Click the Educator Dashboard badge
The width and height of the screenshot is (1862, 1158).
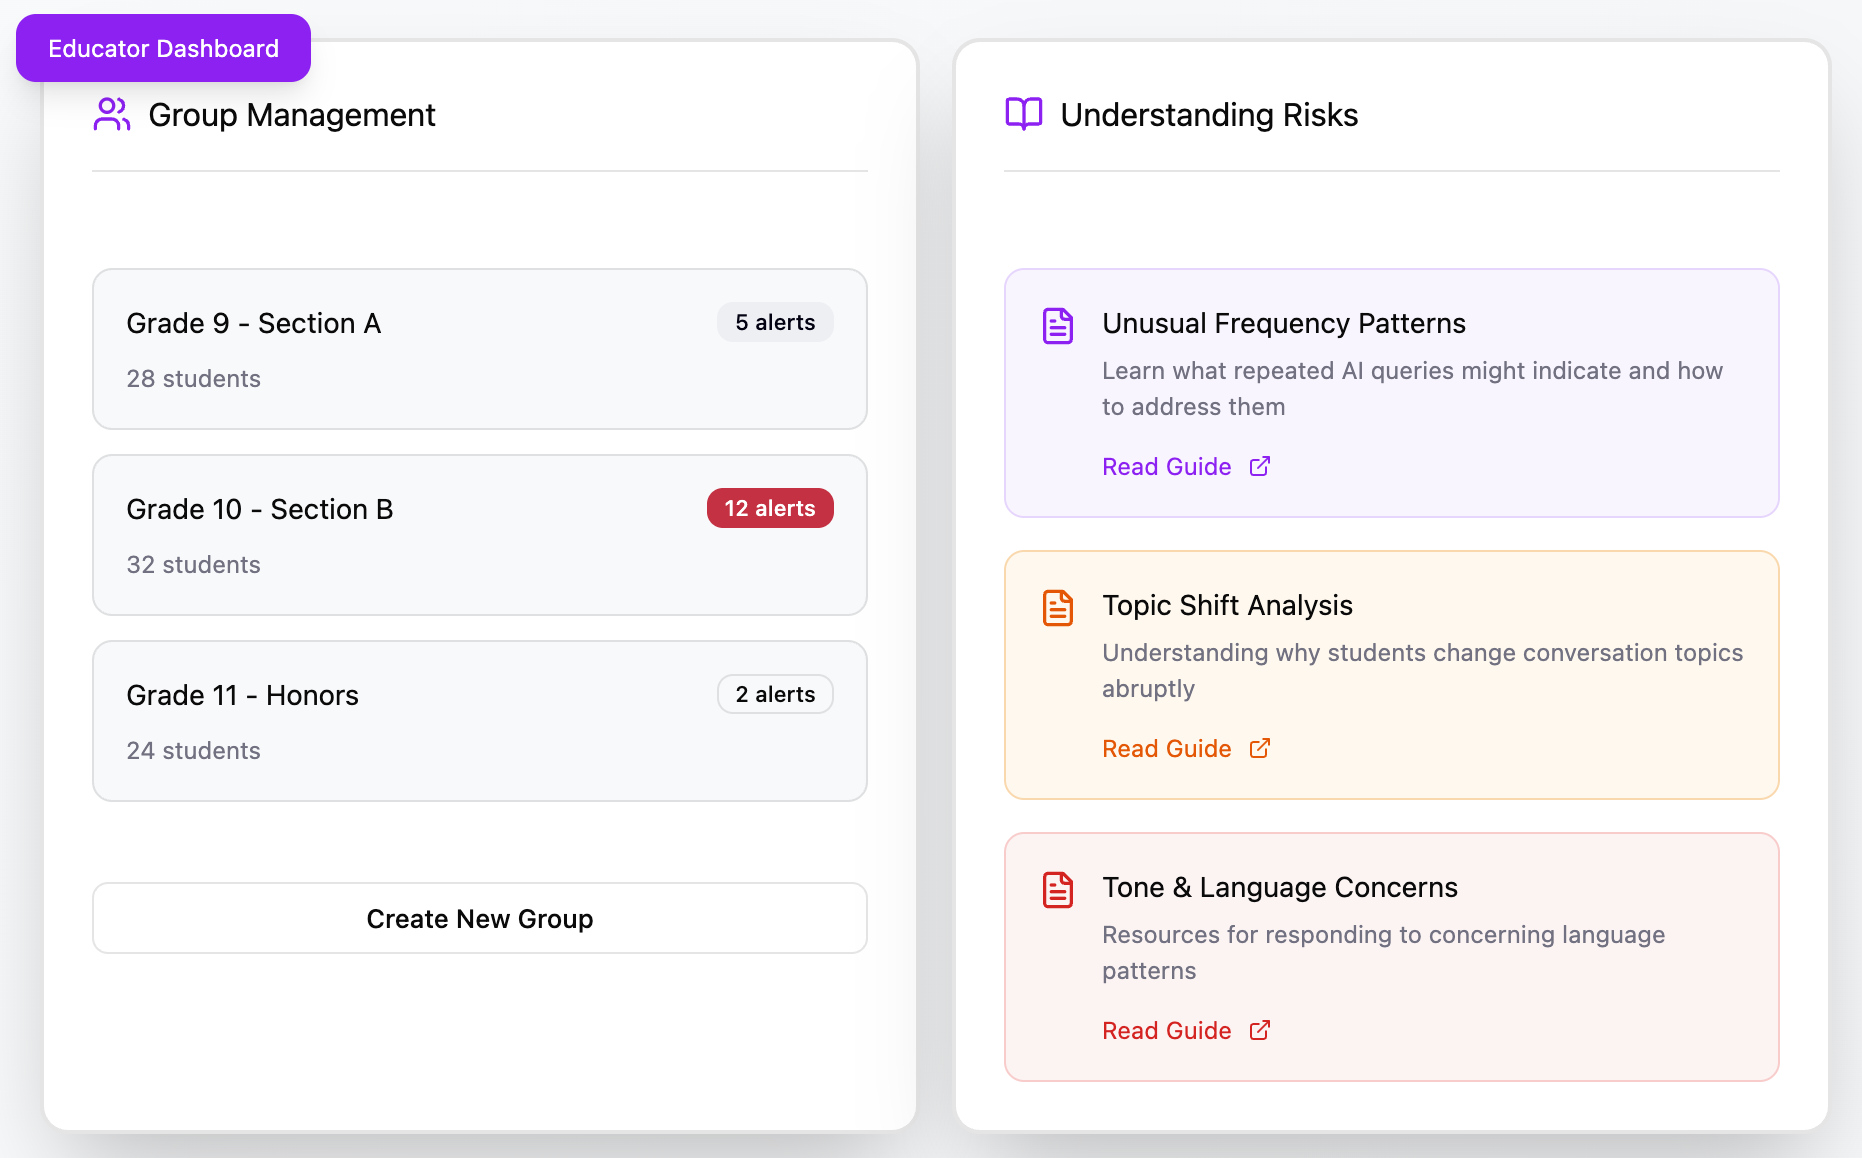pyautogui.click(x=163, y=48)
